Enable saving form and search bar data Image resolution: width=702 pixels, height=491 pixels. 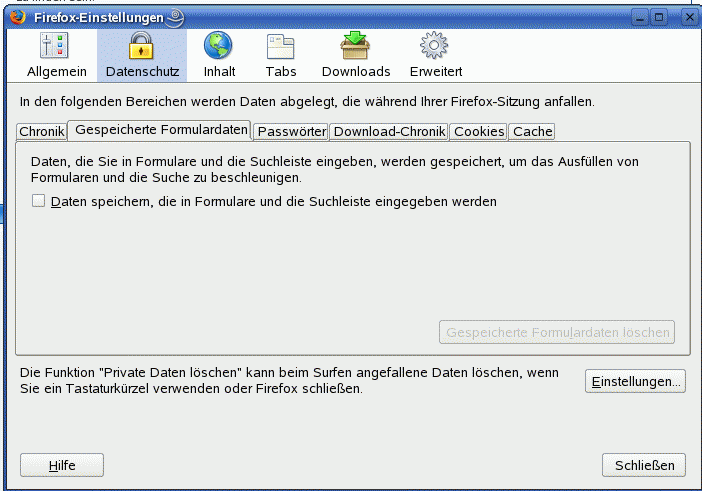[39, 201]
